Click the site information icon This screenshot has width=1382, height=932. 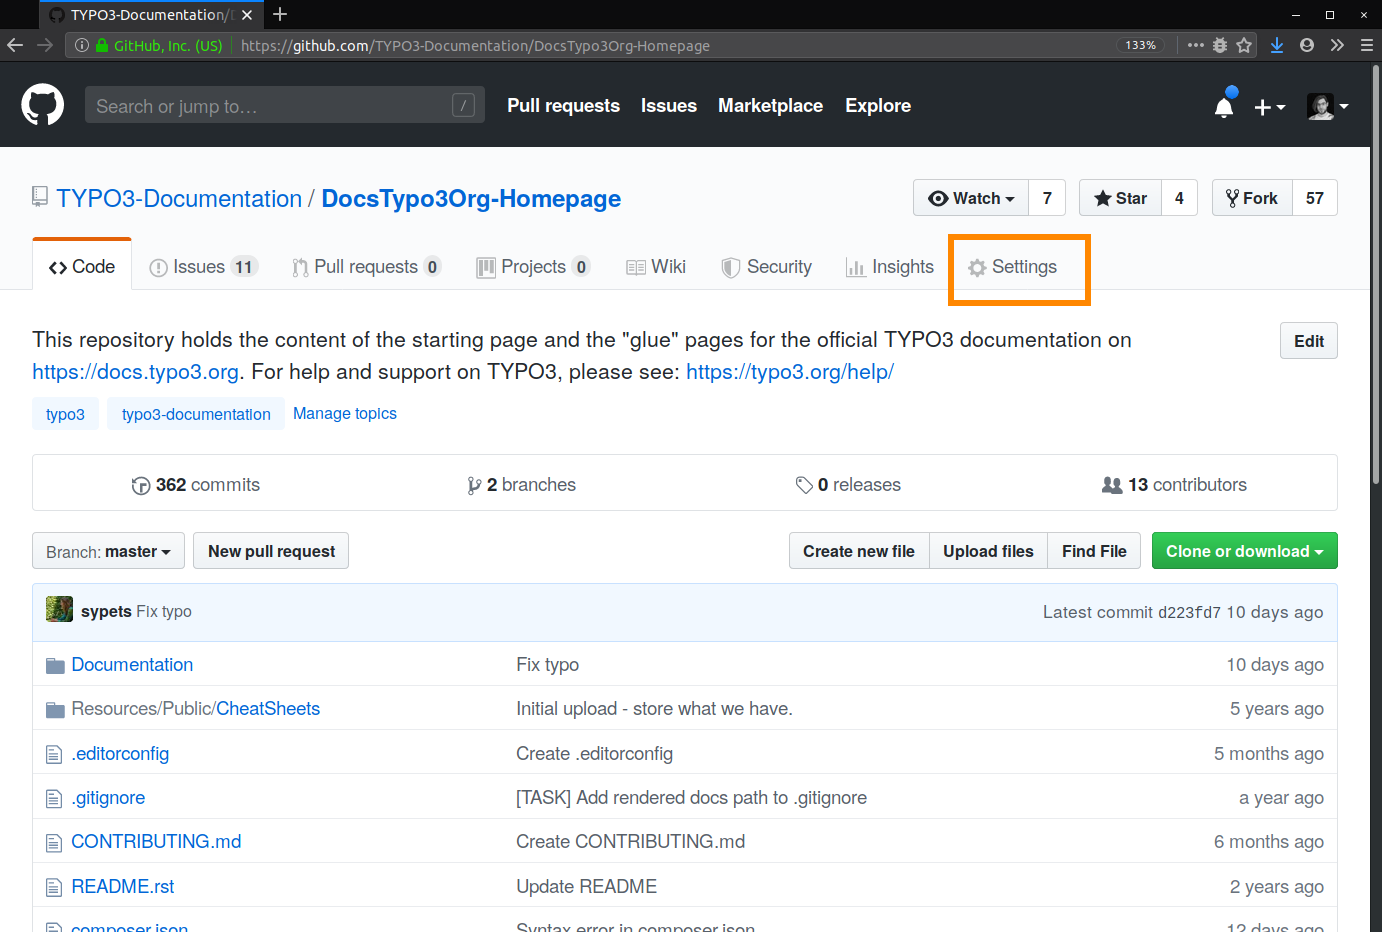tap(82, 45)
